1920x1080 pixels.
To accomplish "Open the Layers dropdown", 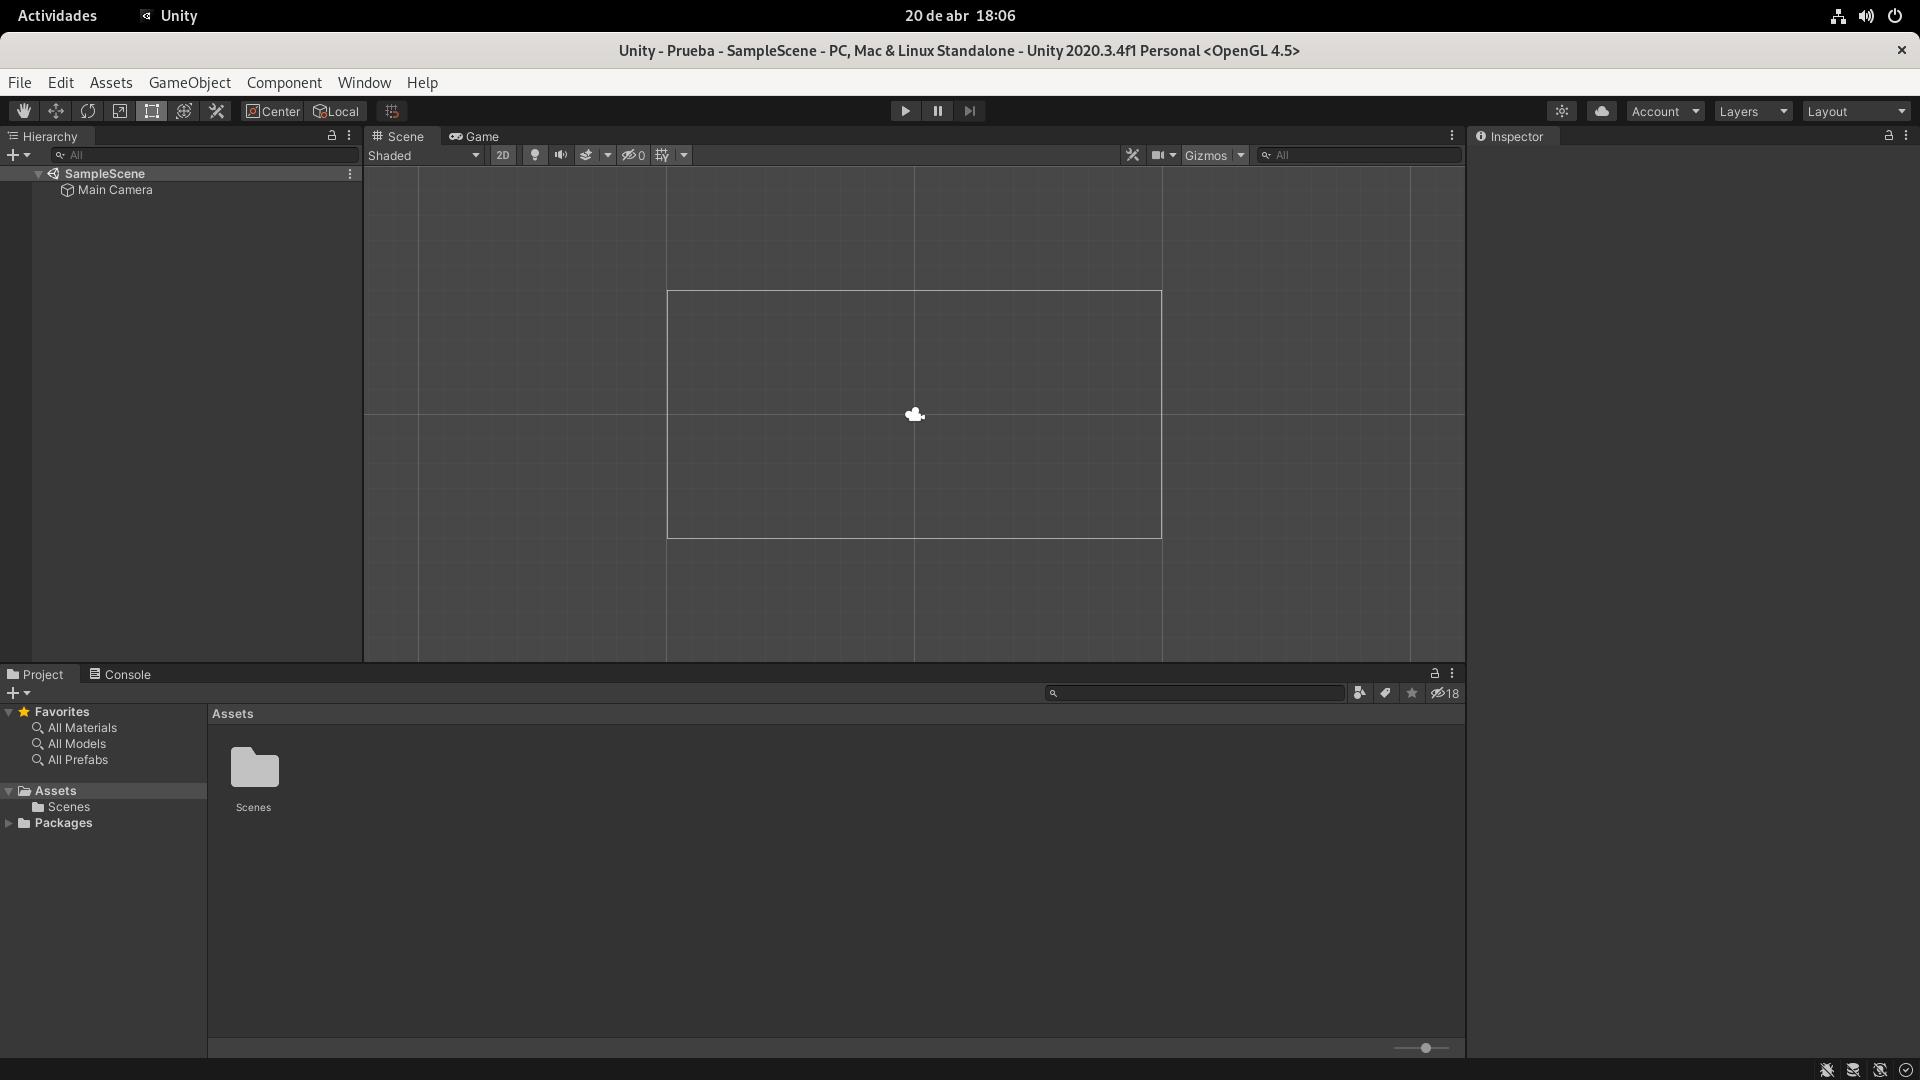I will (1753, 111).
